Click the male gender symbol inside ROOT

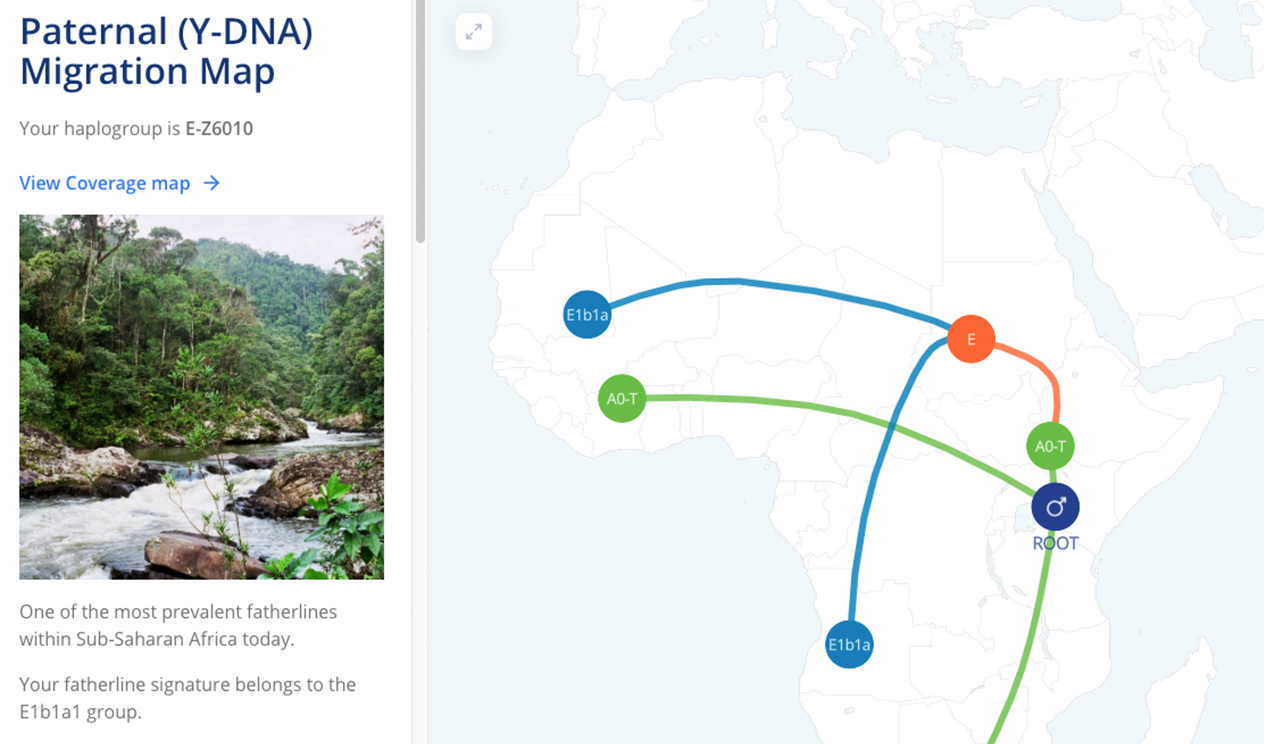tap(1055, 505)
